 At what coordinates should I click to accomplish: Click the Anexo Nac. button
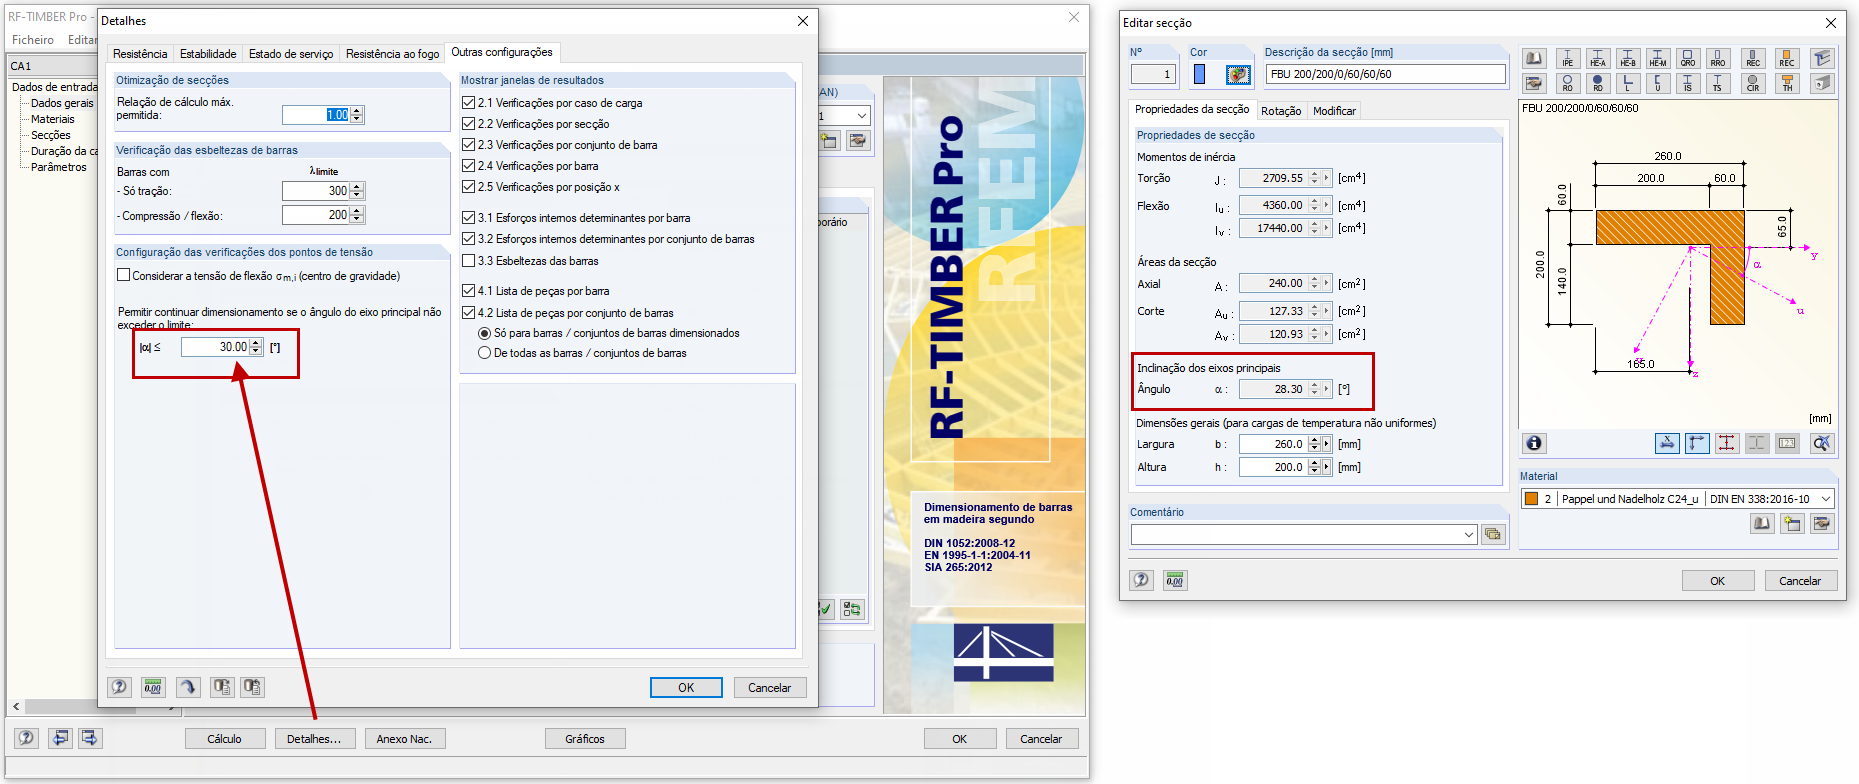[405, 739]
